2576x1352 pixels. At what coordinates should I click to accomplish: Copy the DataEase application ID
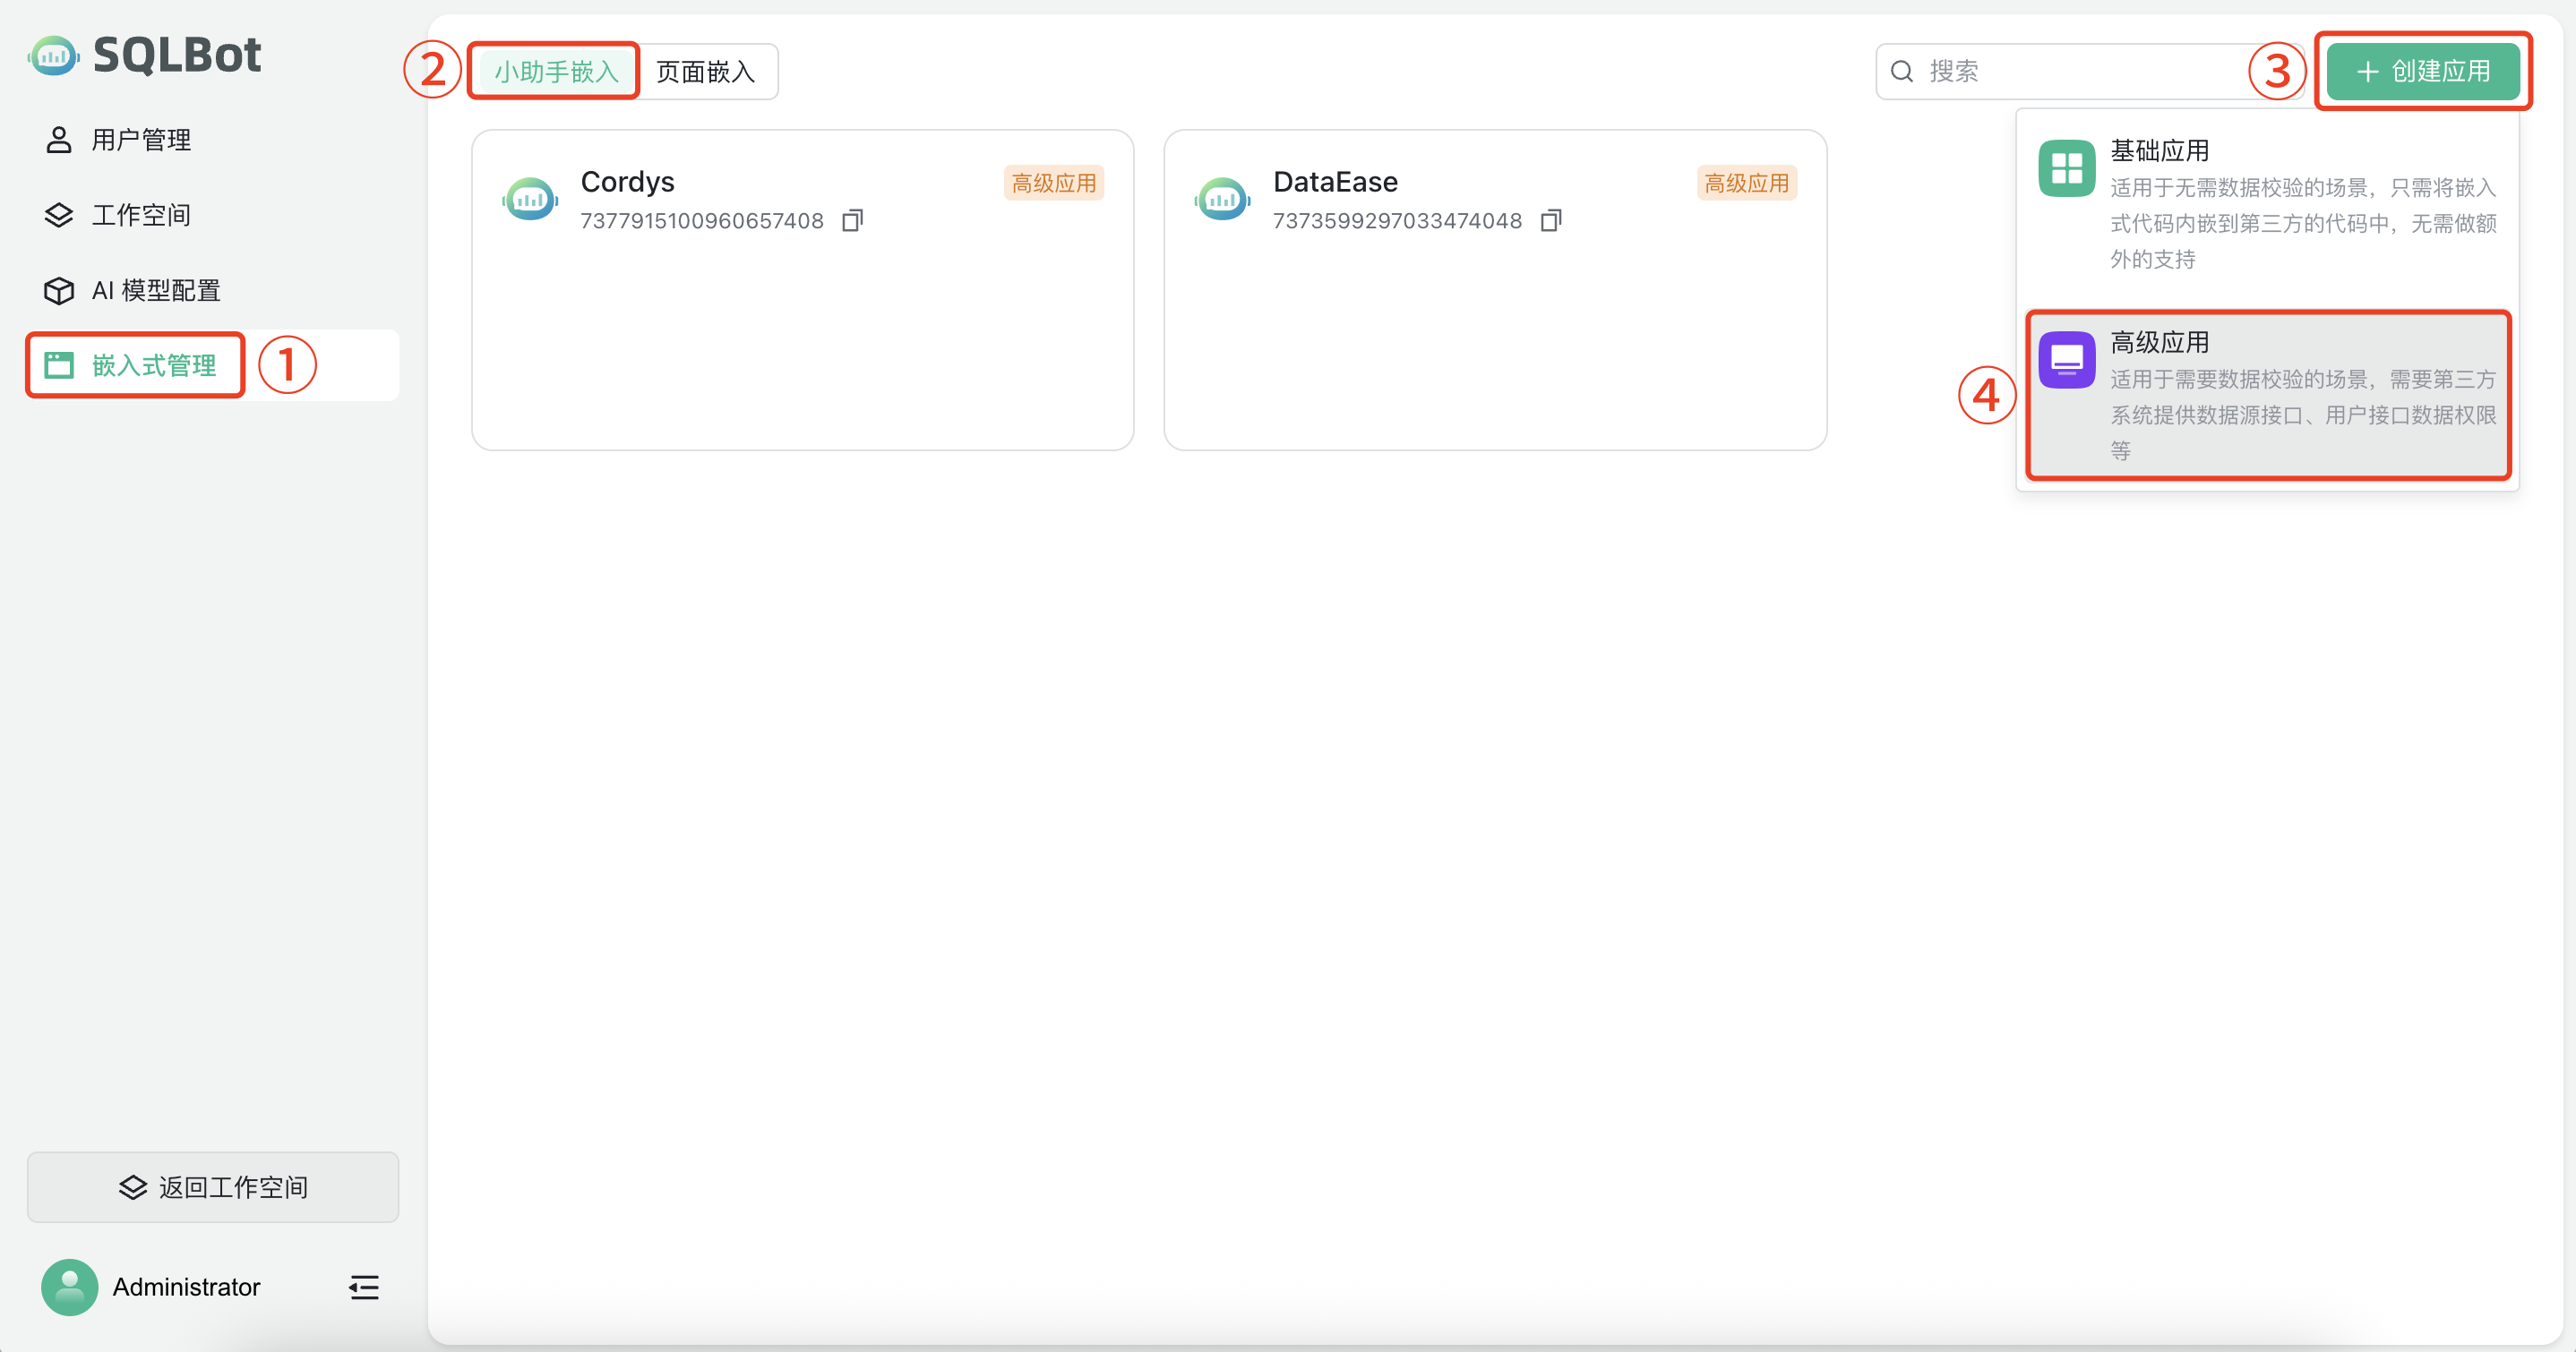(x=1550, y=220)
